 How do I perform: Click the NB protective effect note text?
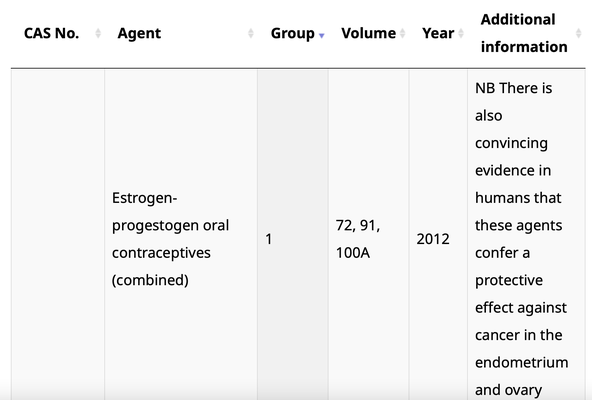[x=521, y=239]
